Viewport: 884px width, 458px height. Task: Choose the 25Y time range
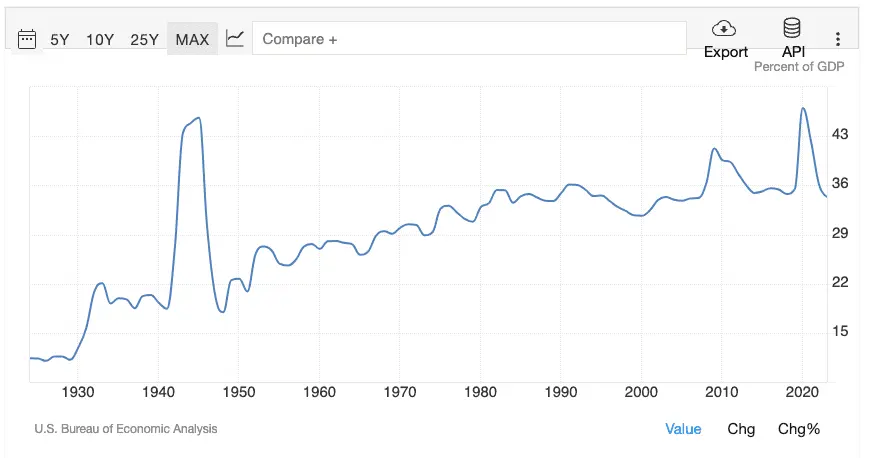(x=145, y=40)
